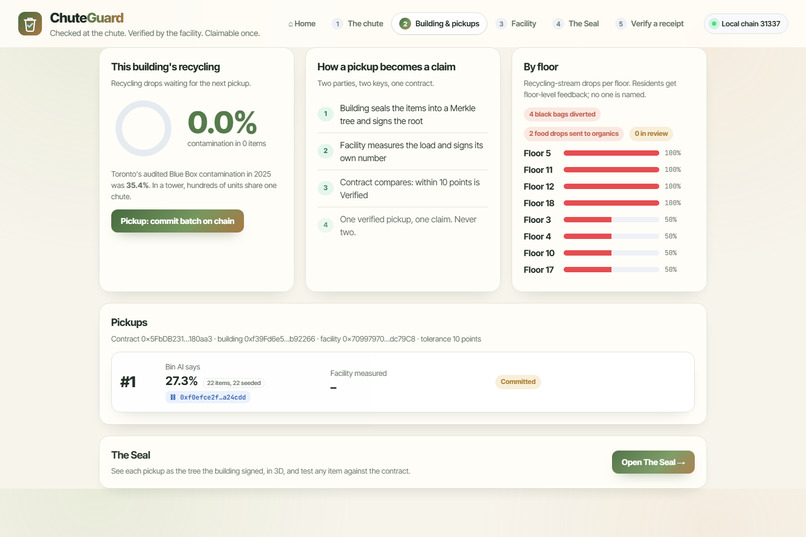Viewport: 806px width, 537px height.
Task: Click the 0 in review badge
Action: pos(651,134)
